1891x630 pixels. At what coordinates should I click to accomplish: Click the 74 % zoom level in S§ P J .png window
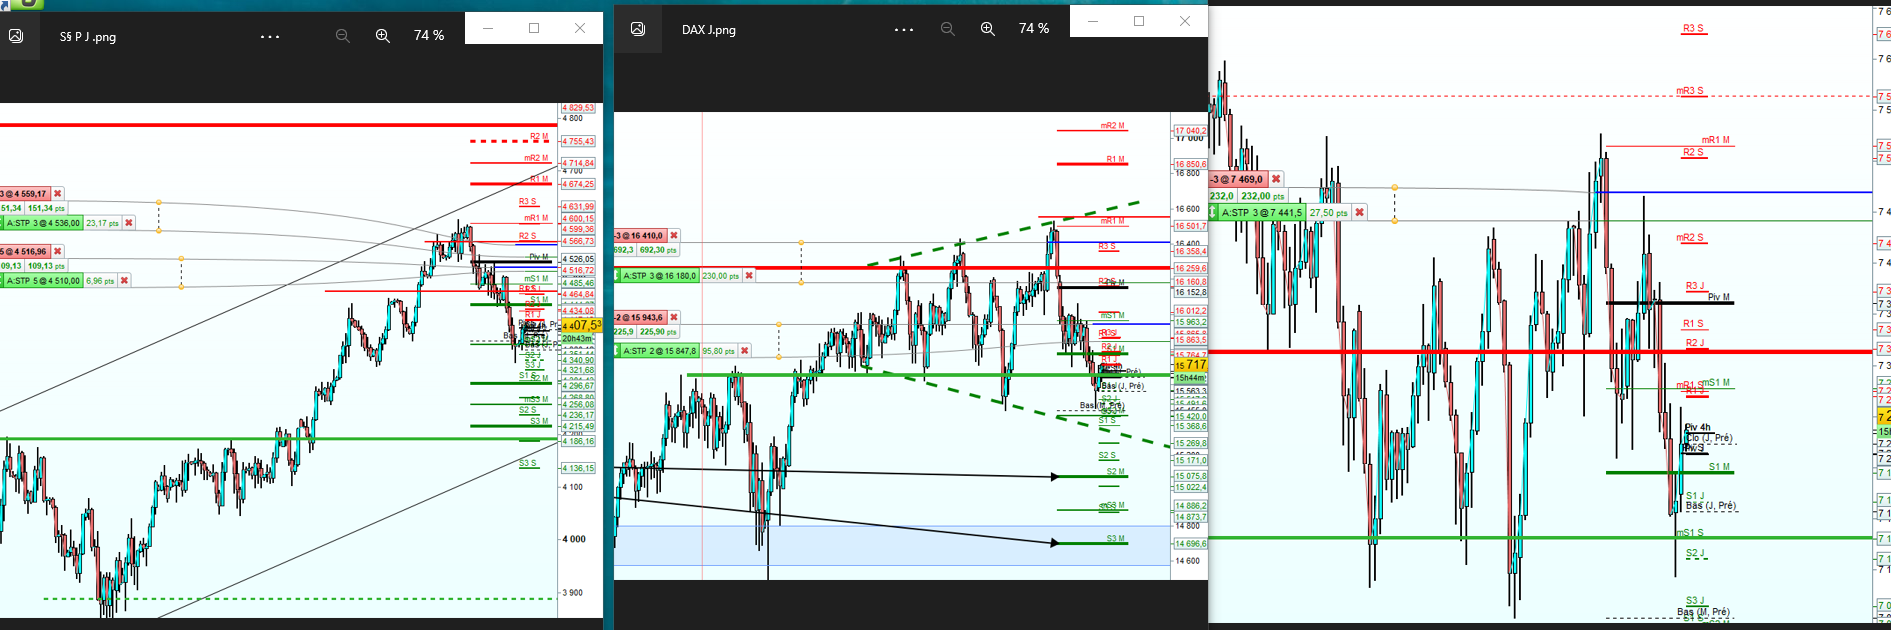[429, 36]
